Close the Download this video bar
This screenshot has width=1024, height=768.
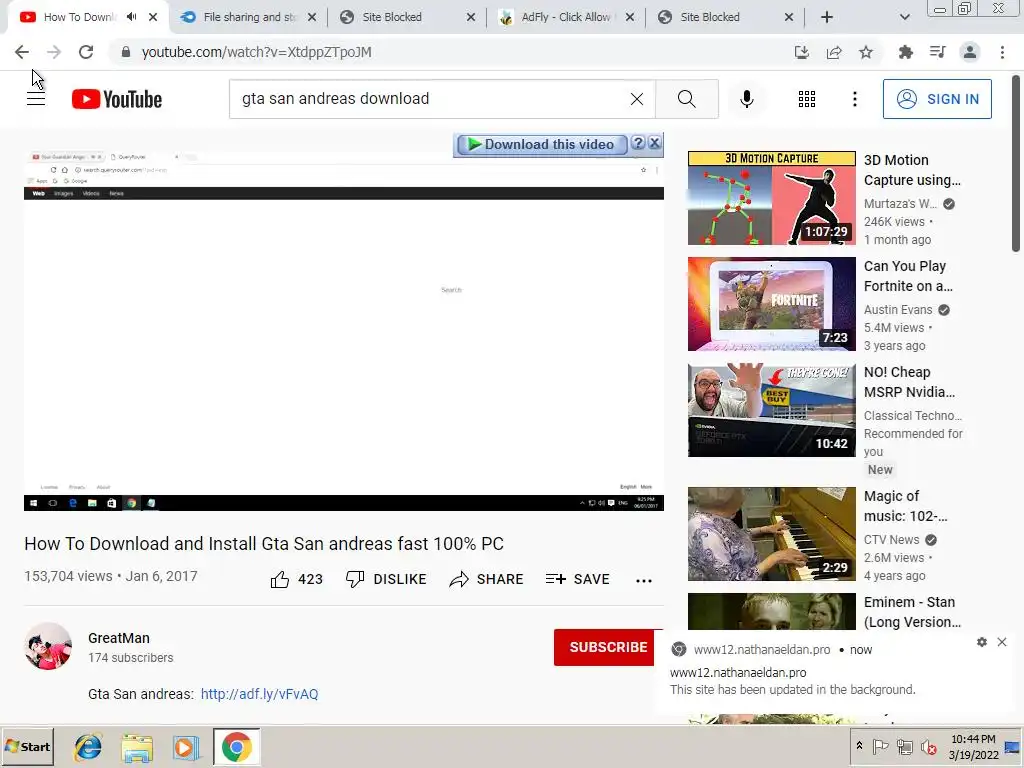point(654,143)
